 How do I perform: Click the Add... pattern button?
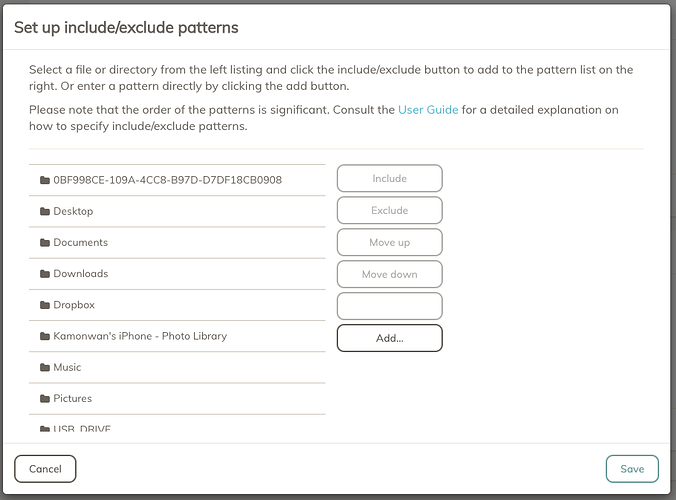tap(390, 338)
